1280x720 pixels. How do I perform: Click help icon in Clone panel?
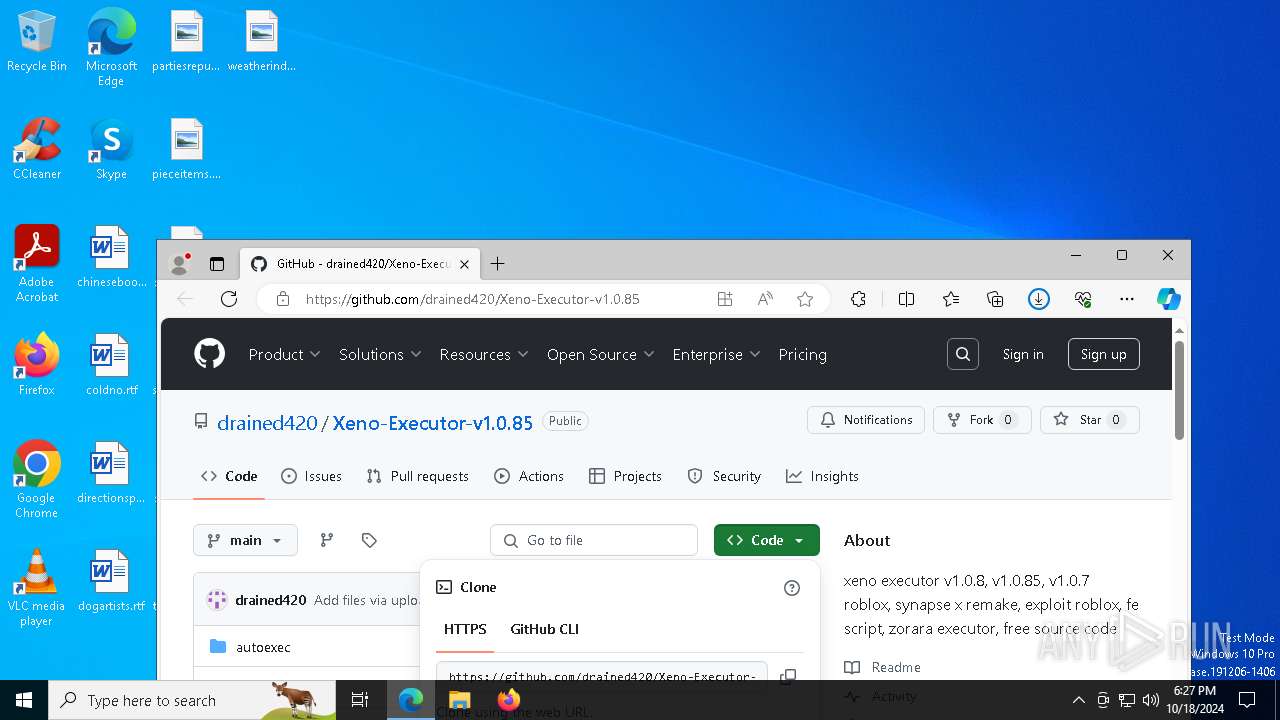792,588
